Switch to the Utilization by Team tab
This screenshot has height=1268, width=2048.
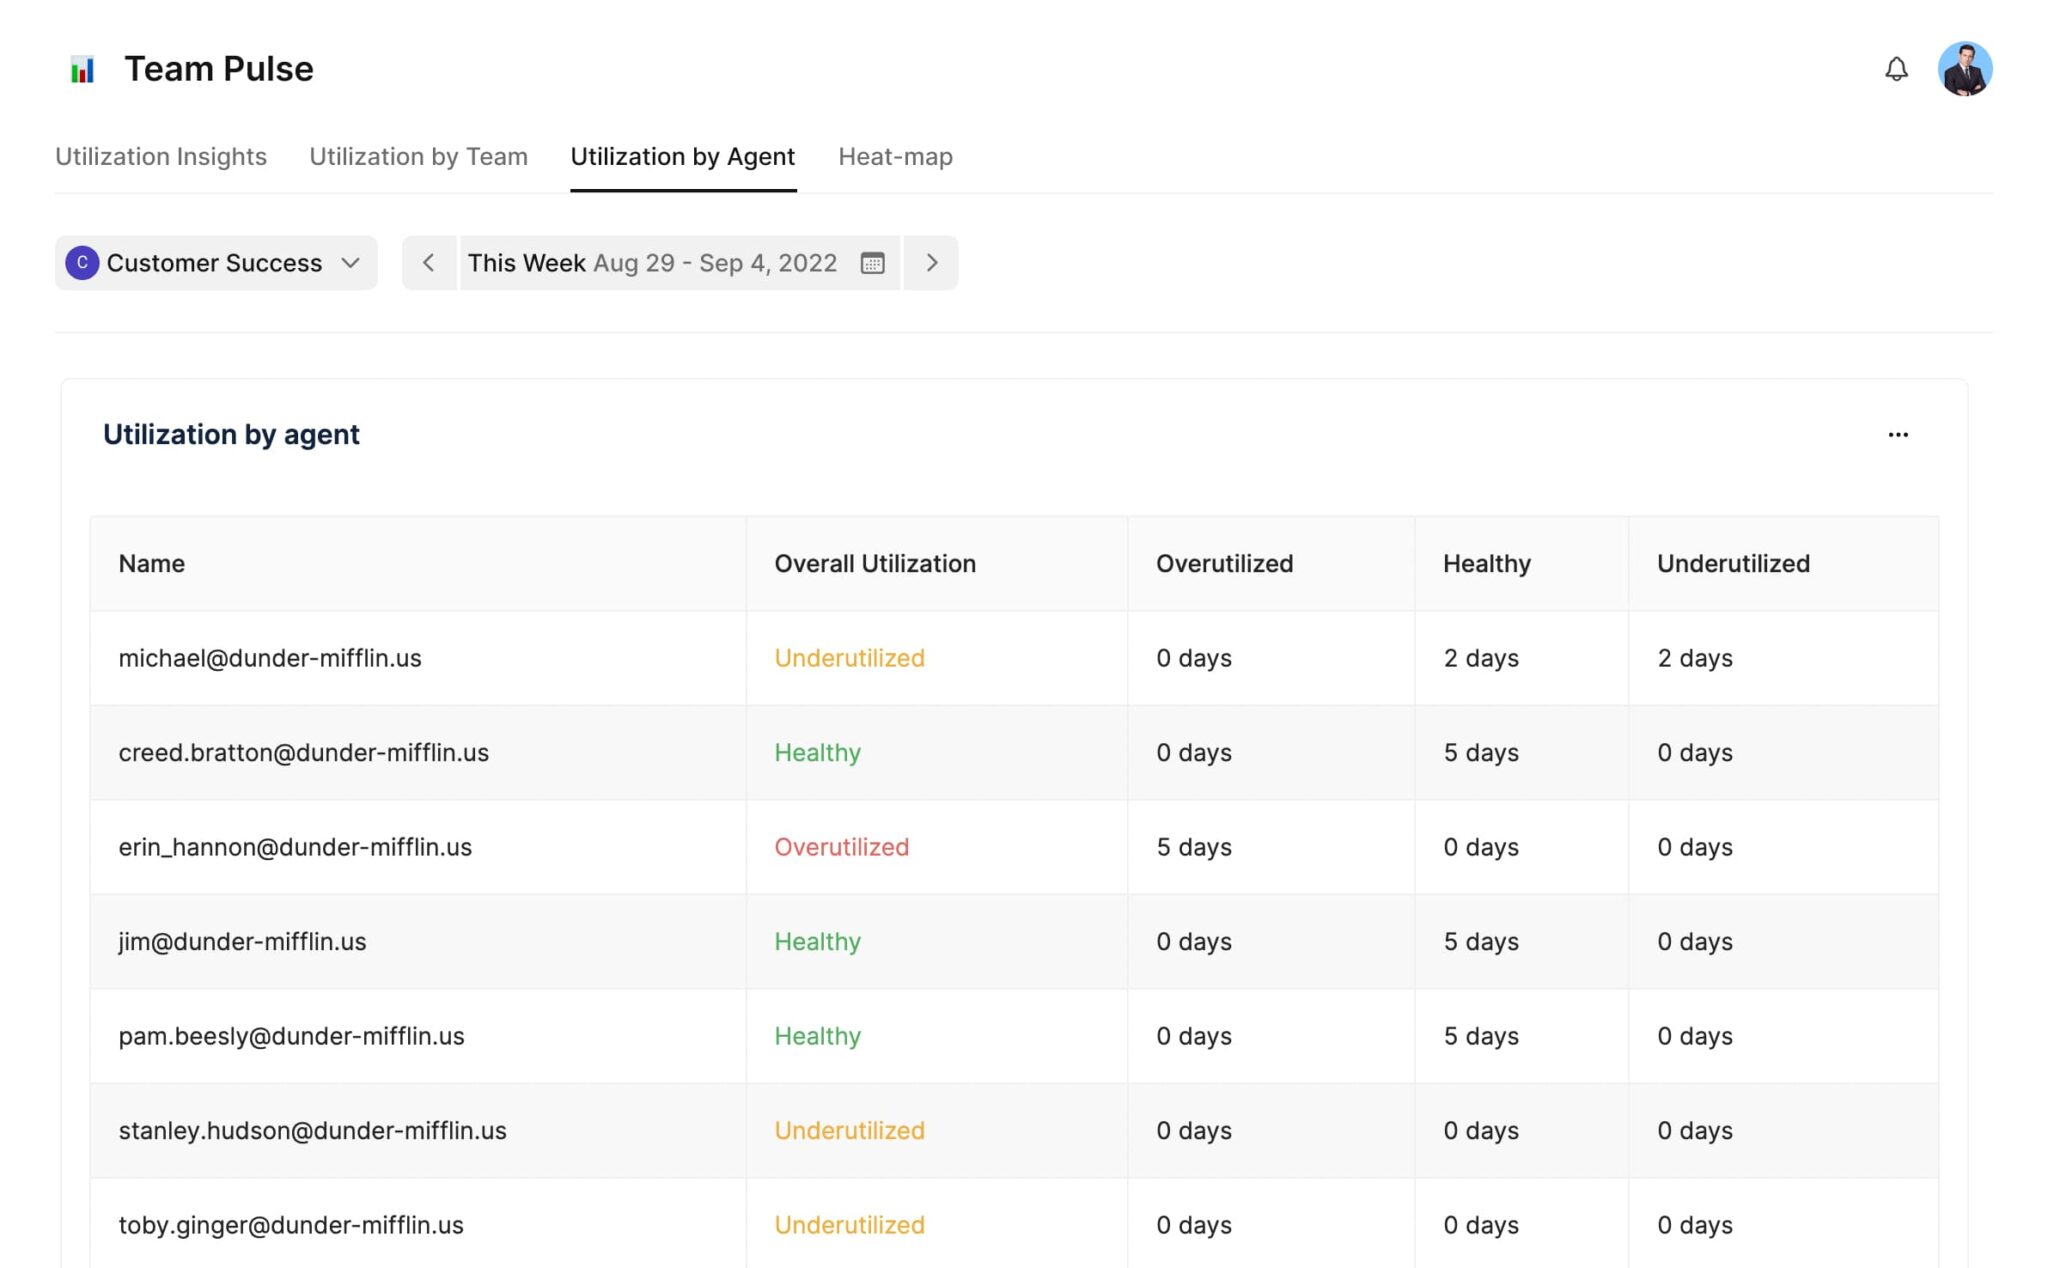(x=418, y=157)
